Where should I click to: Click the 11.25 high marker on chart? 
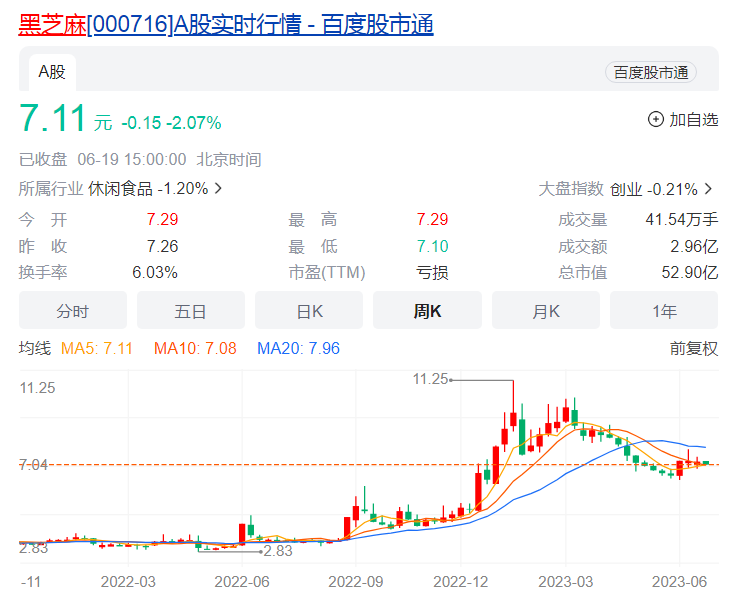tap(430, 379)
